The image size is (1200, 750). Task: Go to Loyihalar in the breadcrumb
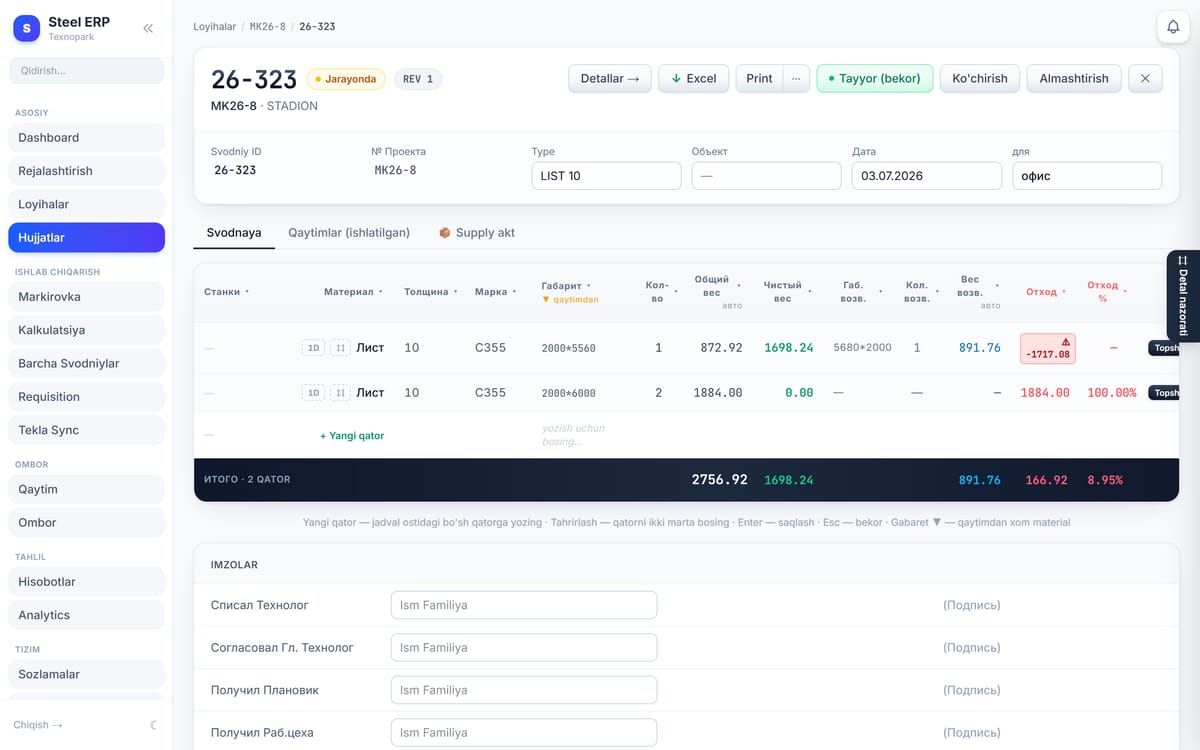(x=215, y=26)
